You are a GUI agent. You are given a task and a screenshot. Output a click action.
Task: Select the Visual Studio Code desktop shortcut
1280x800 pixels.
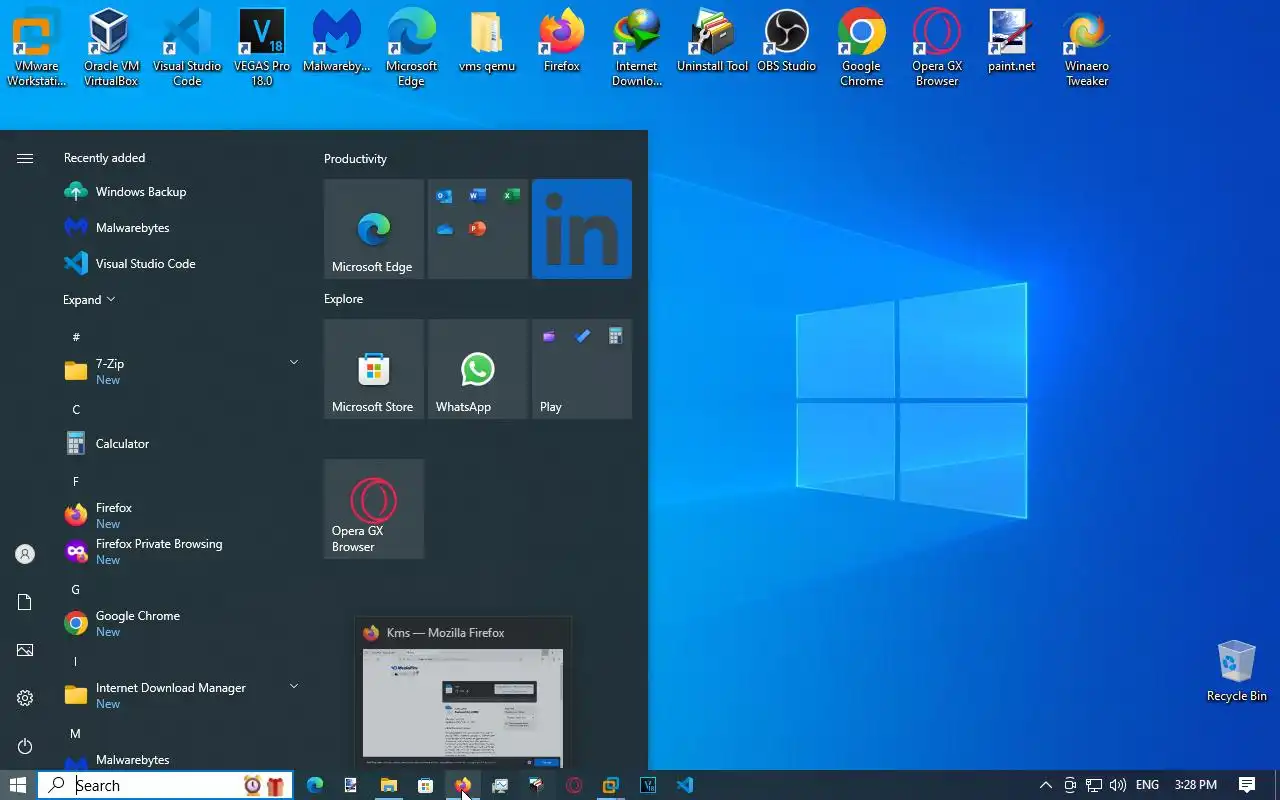coord(187,47)
